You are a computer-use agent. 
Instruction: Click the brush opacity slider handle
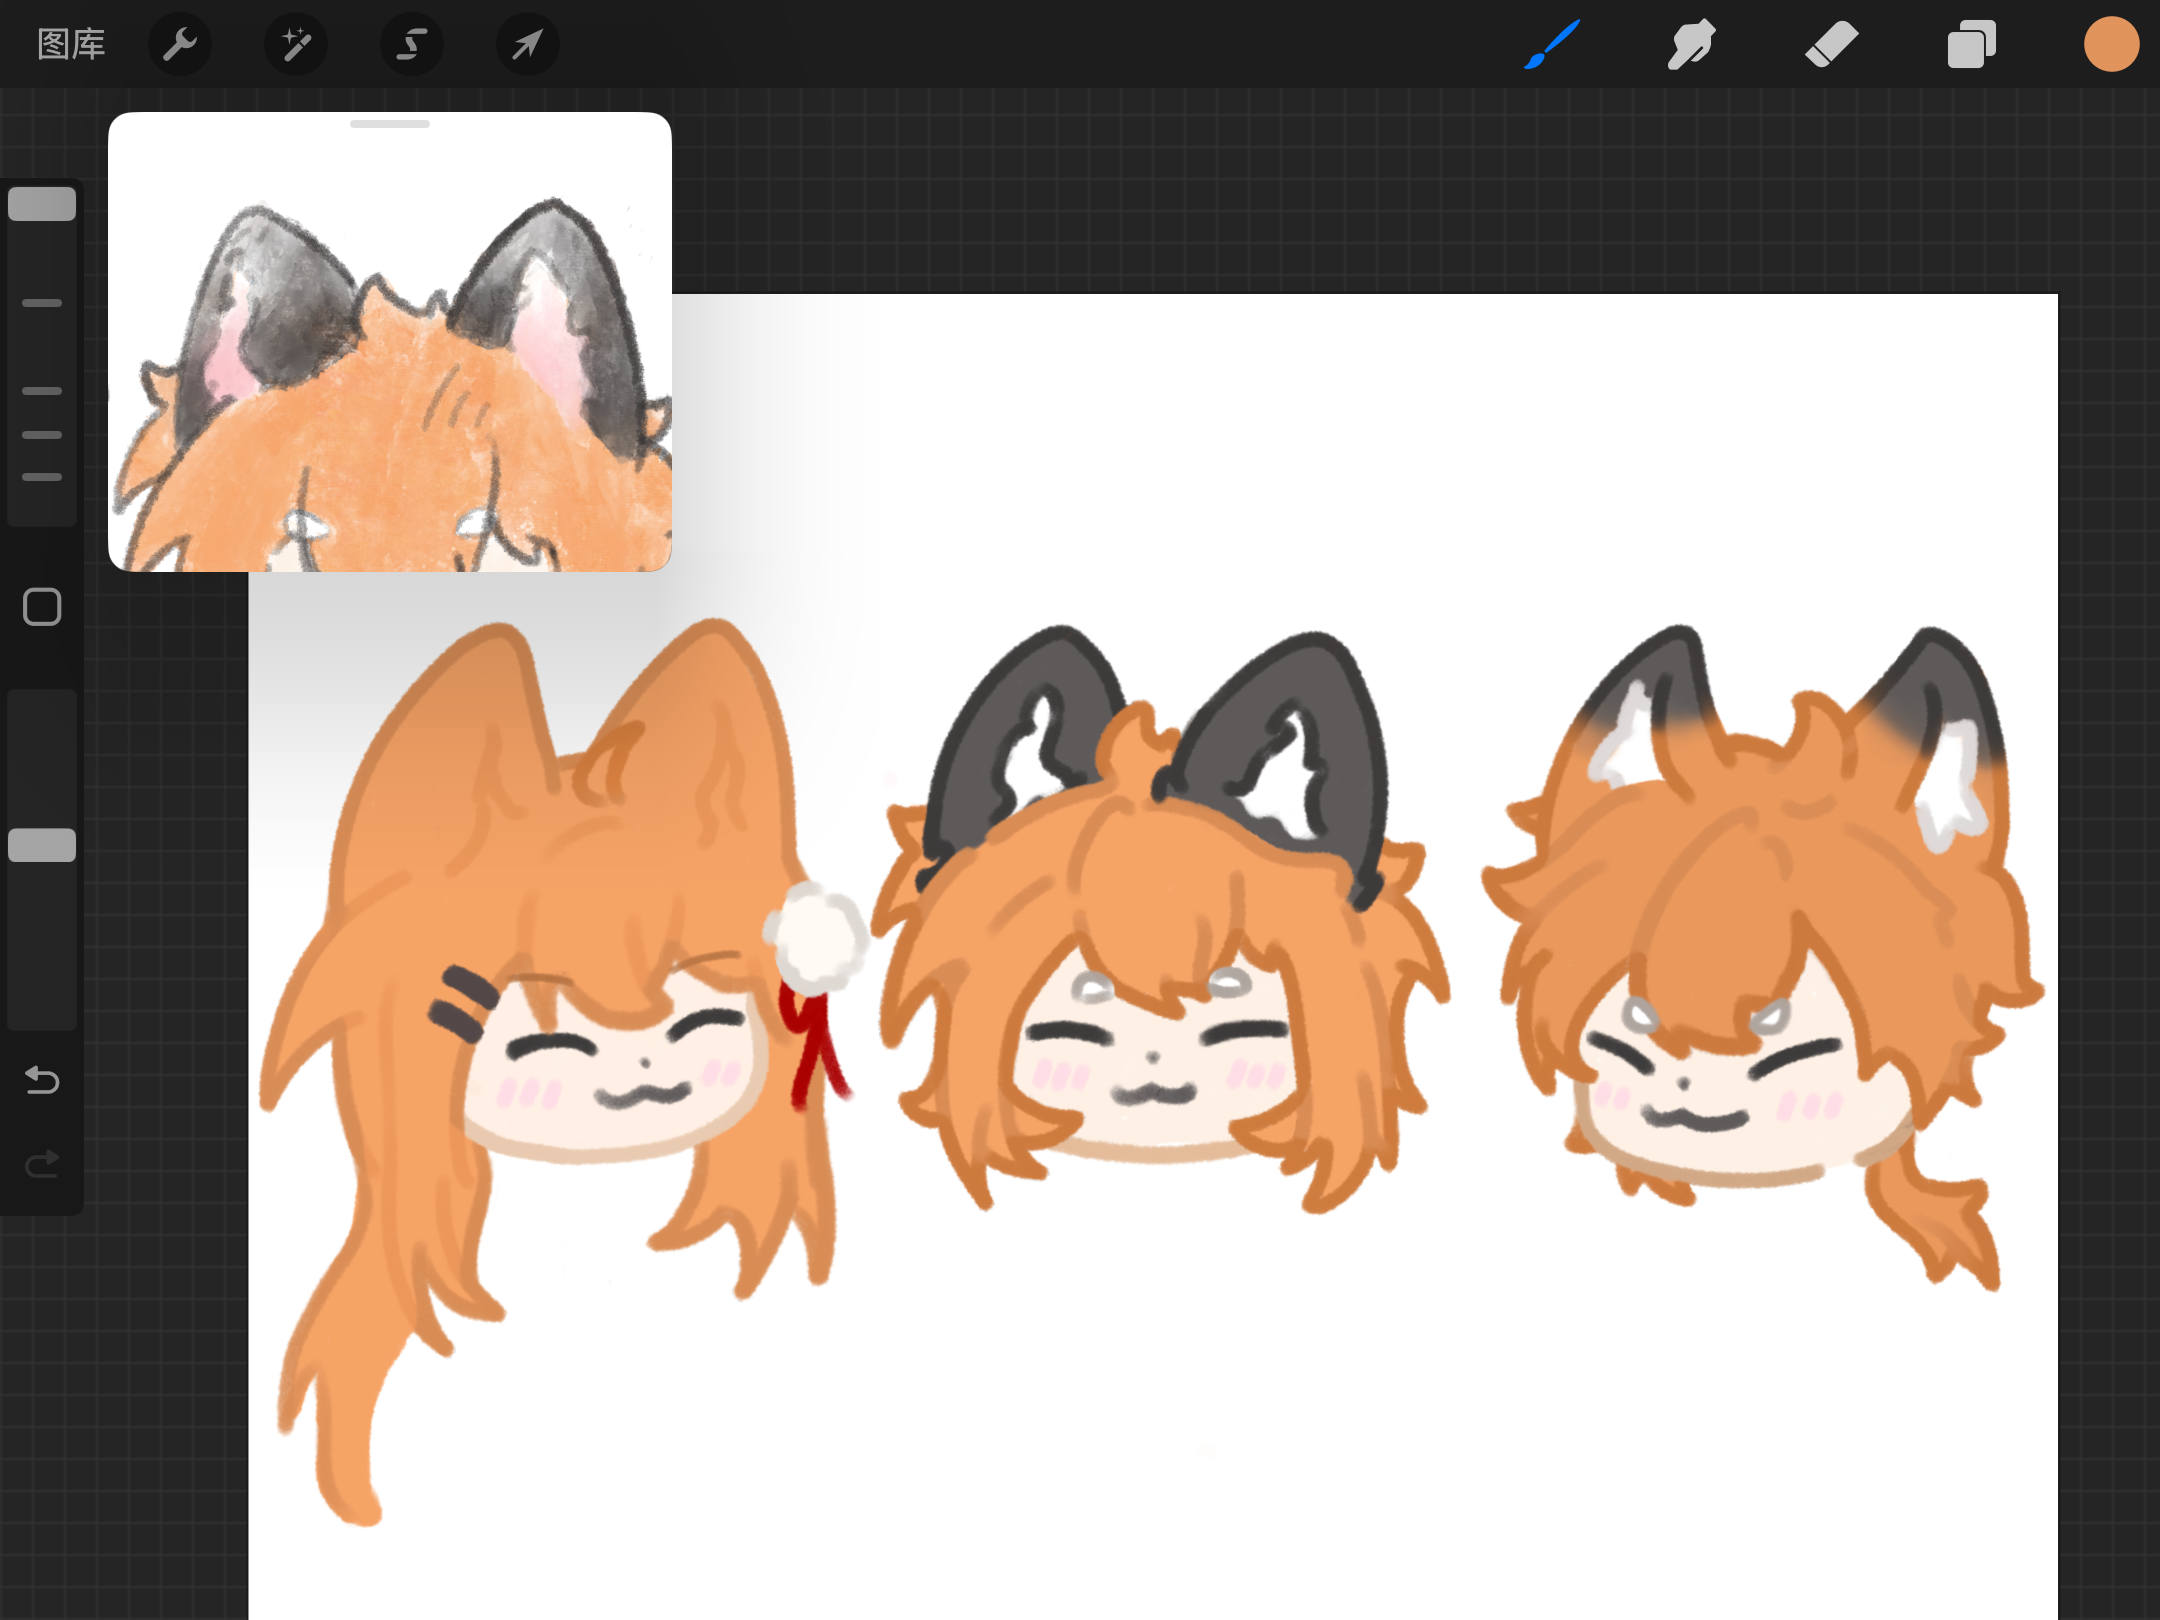tap(42, 845)
